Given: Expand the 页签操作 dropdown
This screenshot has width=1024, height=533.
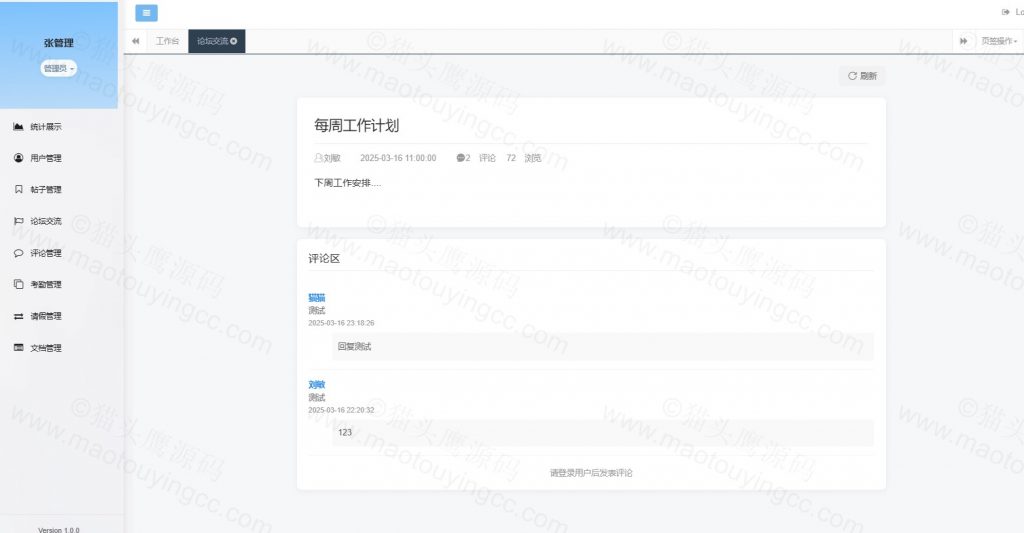Looking at the screenshot, I should coord(999,41).
